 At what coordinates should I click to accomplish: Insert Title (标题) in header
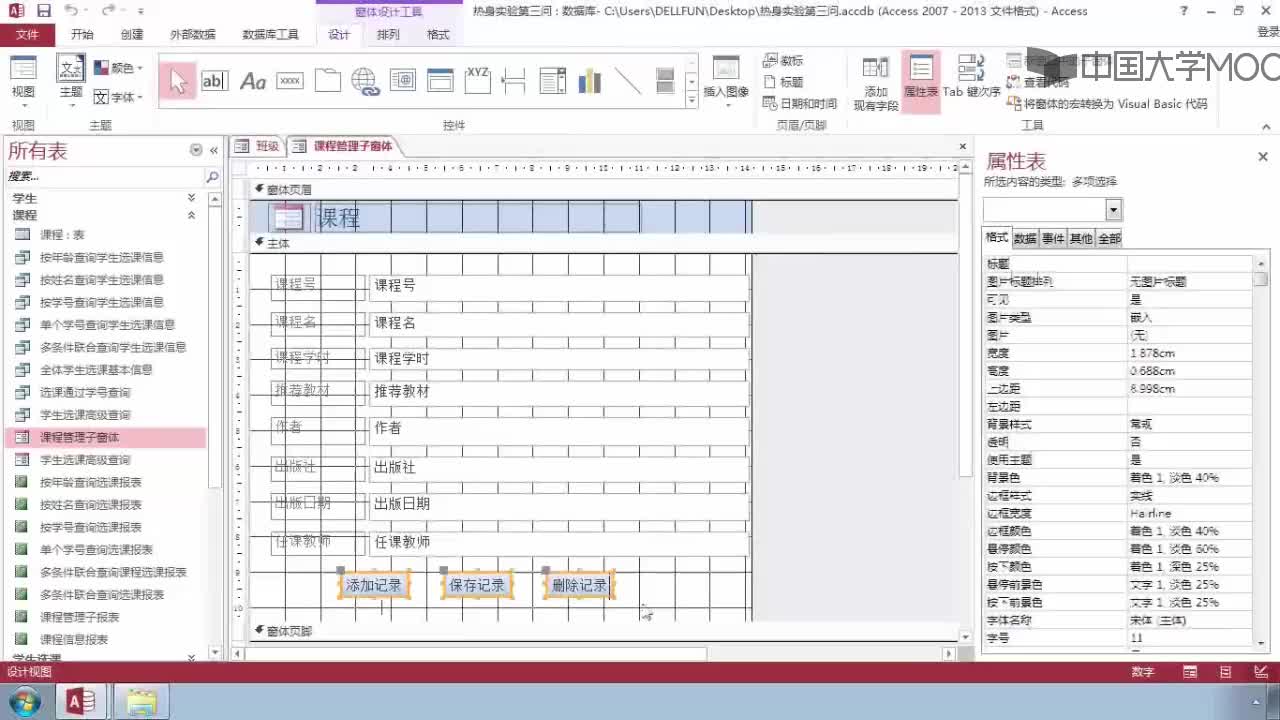(783, 82)
